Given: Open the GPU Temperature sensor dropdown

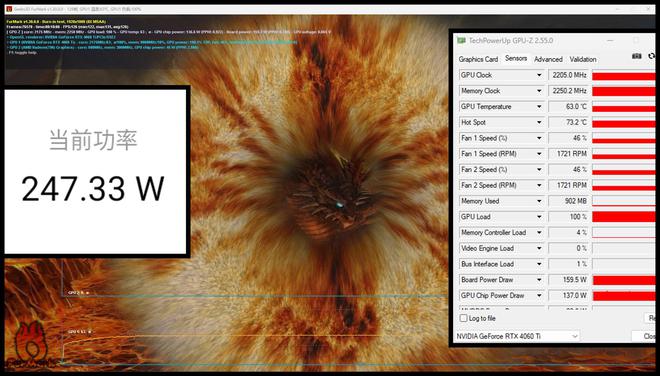Looking at the screenshot, I should click(x=539, y=107).
